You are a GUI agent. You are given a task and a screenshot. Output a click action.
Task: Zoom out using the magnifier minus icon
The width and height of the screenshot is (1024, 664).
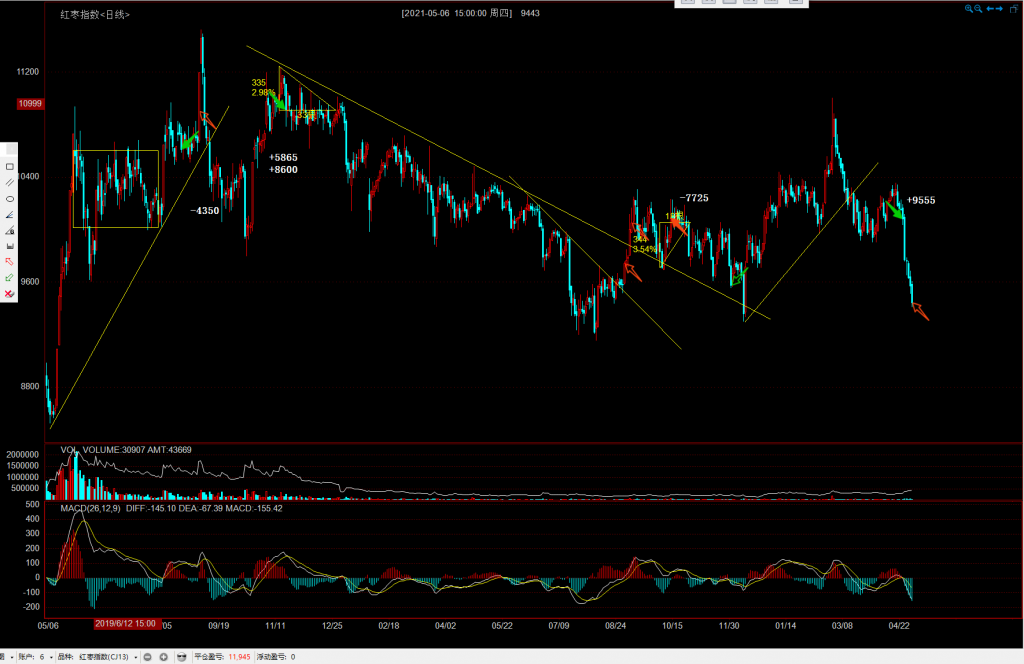(x=979, y=8)
